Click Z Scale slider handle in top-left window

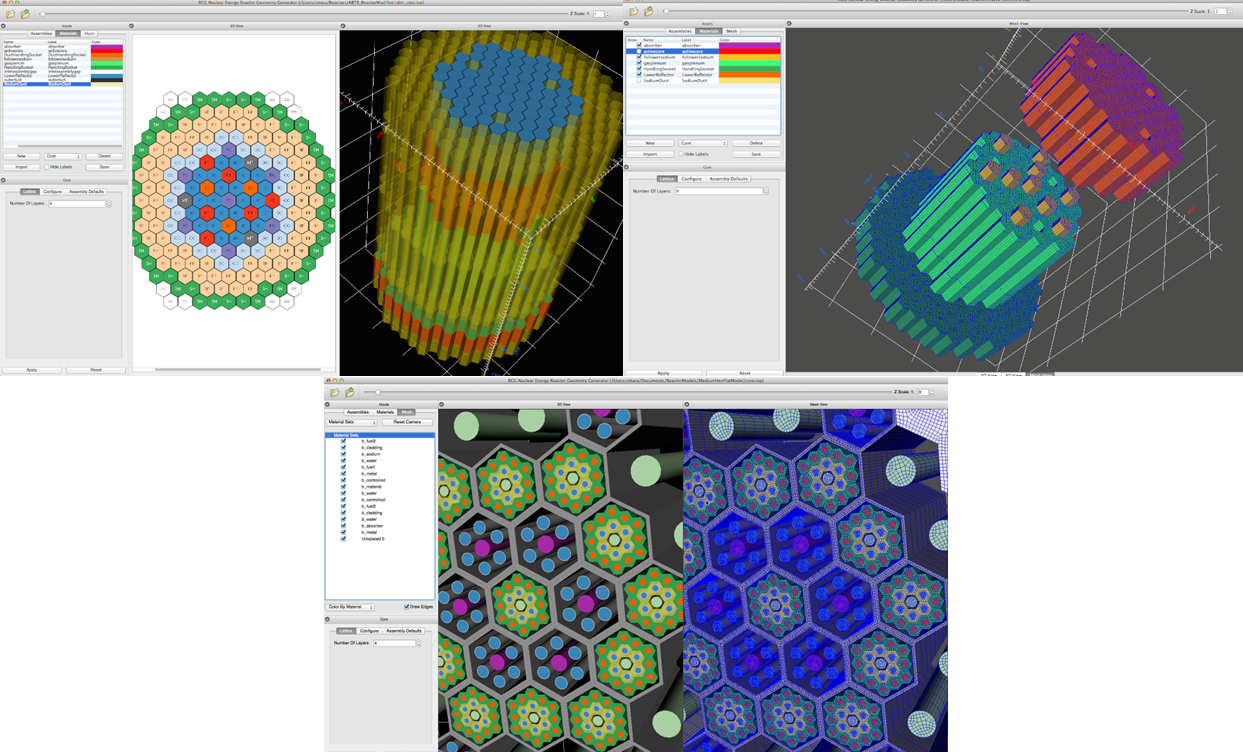point(42,14)
